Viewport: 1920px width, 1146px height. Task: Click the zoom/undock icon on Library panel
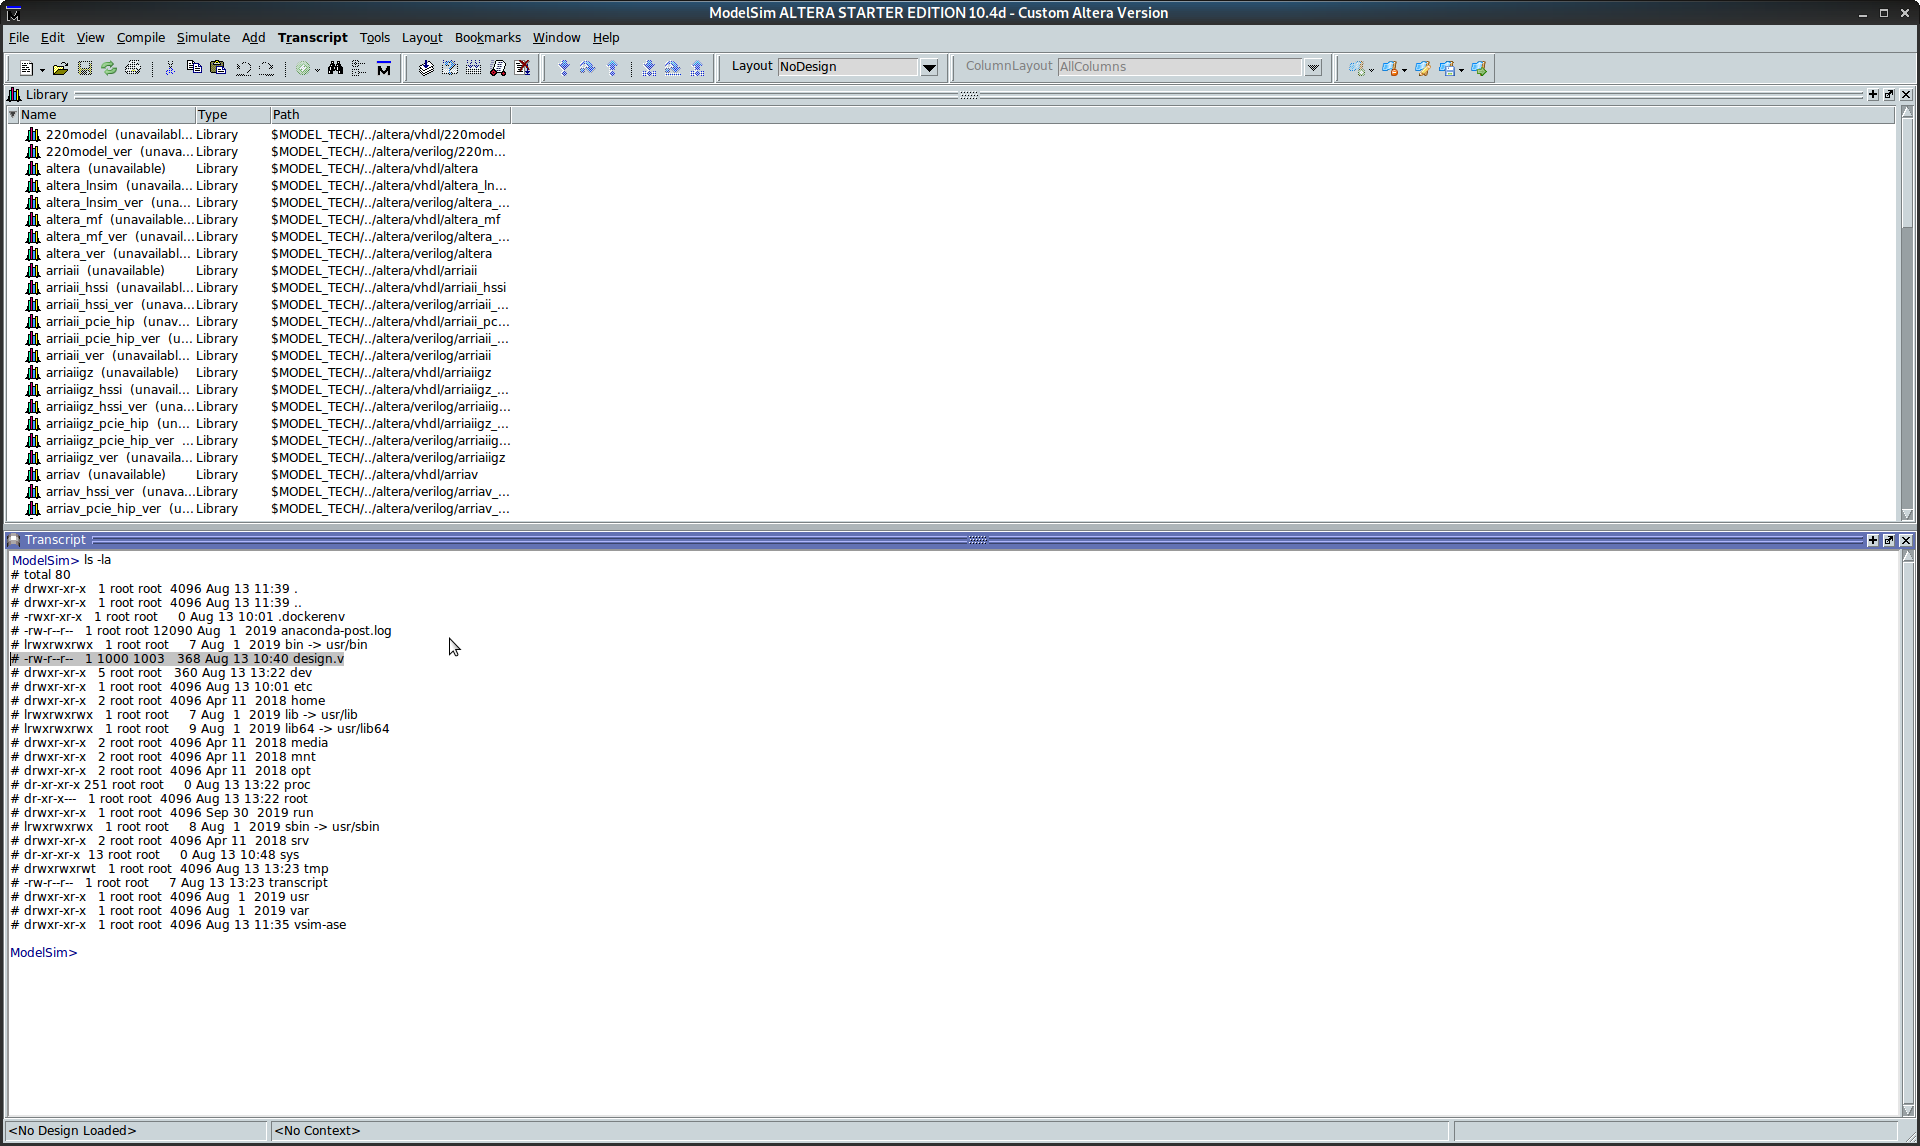[1889, 95]
